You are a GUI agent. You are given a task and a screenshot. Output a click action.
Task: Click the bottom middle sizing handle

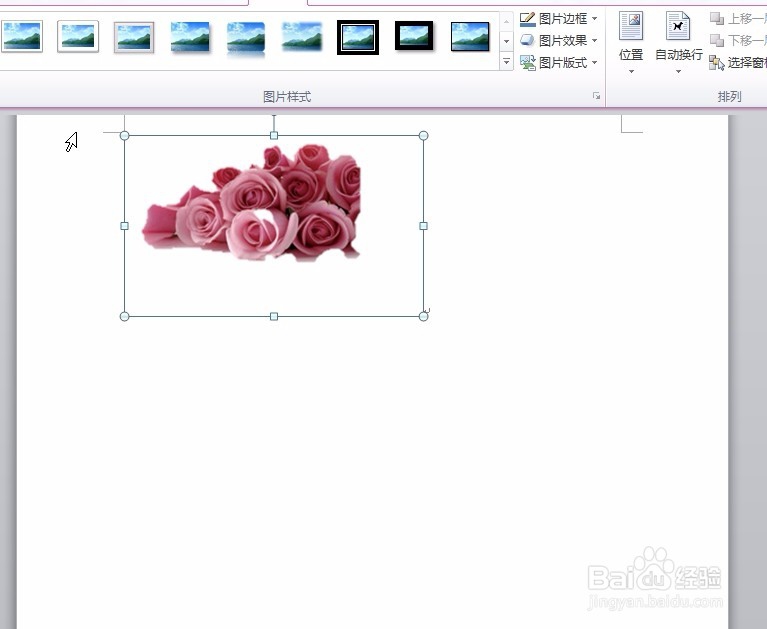point(274,316)
